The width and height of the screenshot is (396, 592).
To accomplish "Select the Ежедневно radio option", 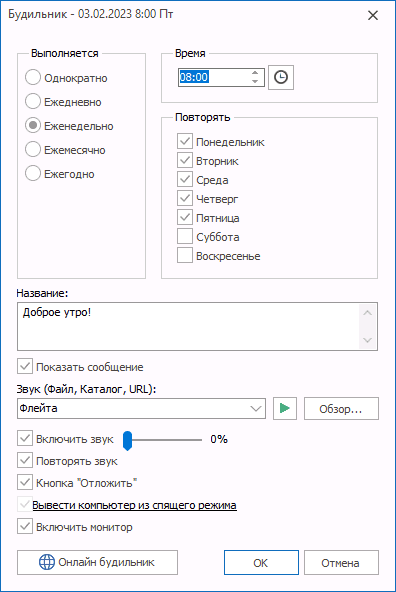I will pyautogui.click(x=33, y=102).
